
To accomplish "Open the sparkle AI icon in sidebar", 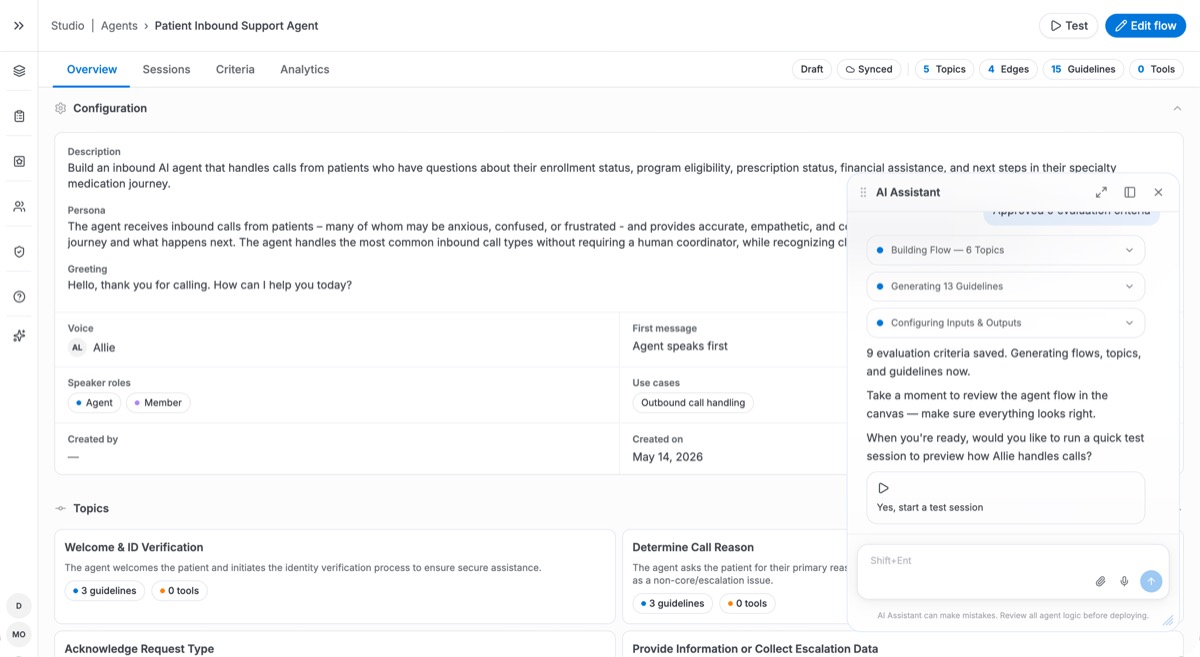I will [19, 336].
